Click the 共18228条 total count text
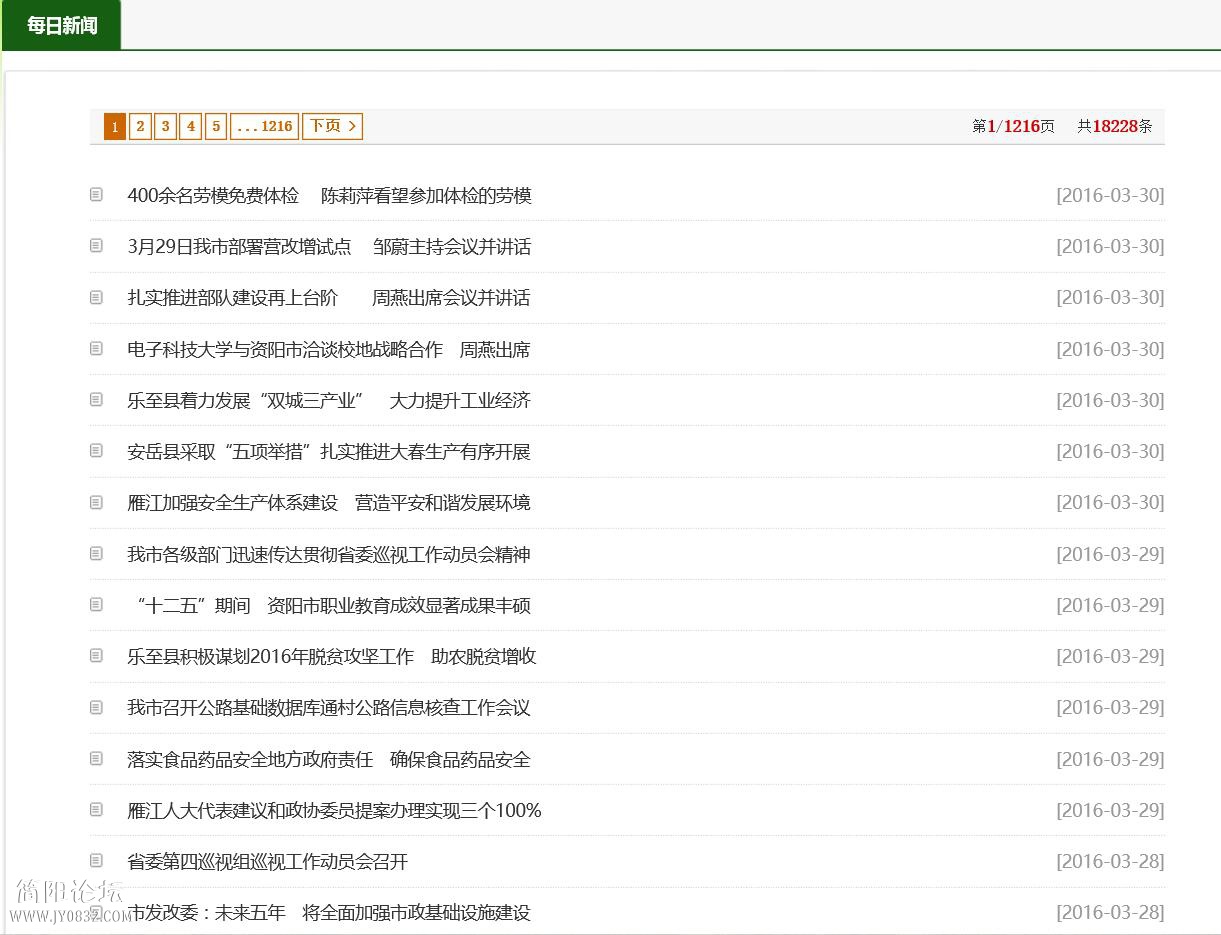 point(1115,127)
